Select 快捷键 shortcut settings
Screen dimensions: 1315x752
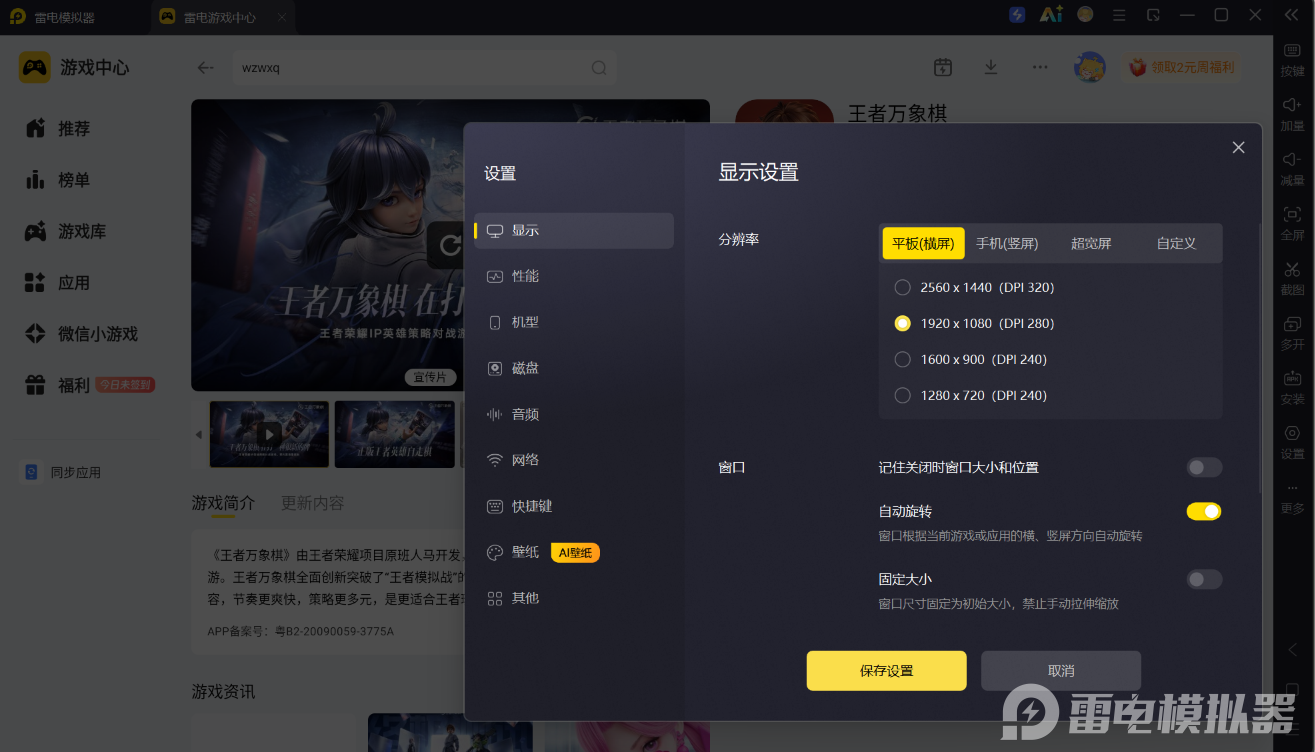(x=574, y=506)
